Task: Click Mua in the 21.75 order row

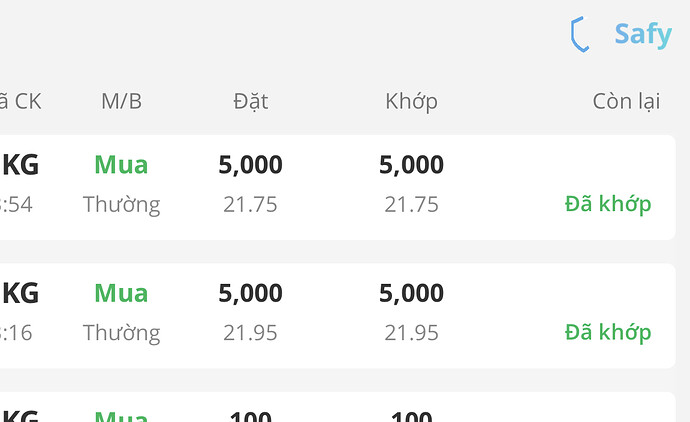Action: pyautogui.click(x=121, y=164)
